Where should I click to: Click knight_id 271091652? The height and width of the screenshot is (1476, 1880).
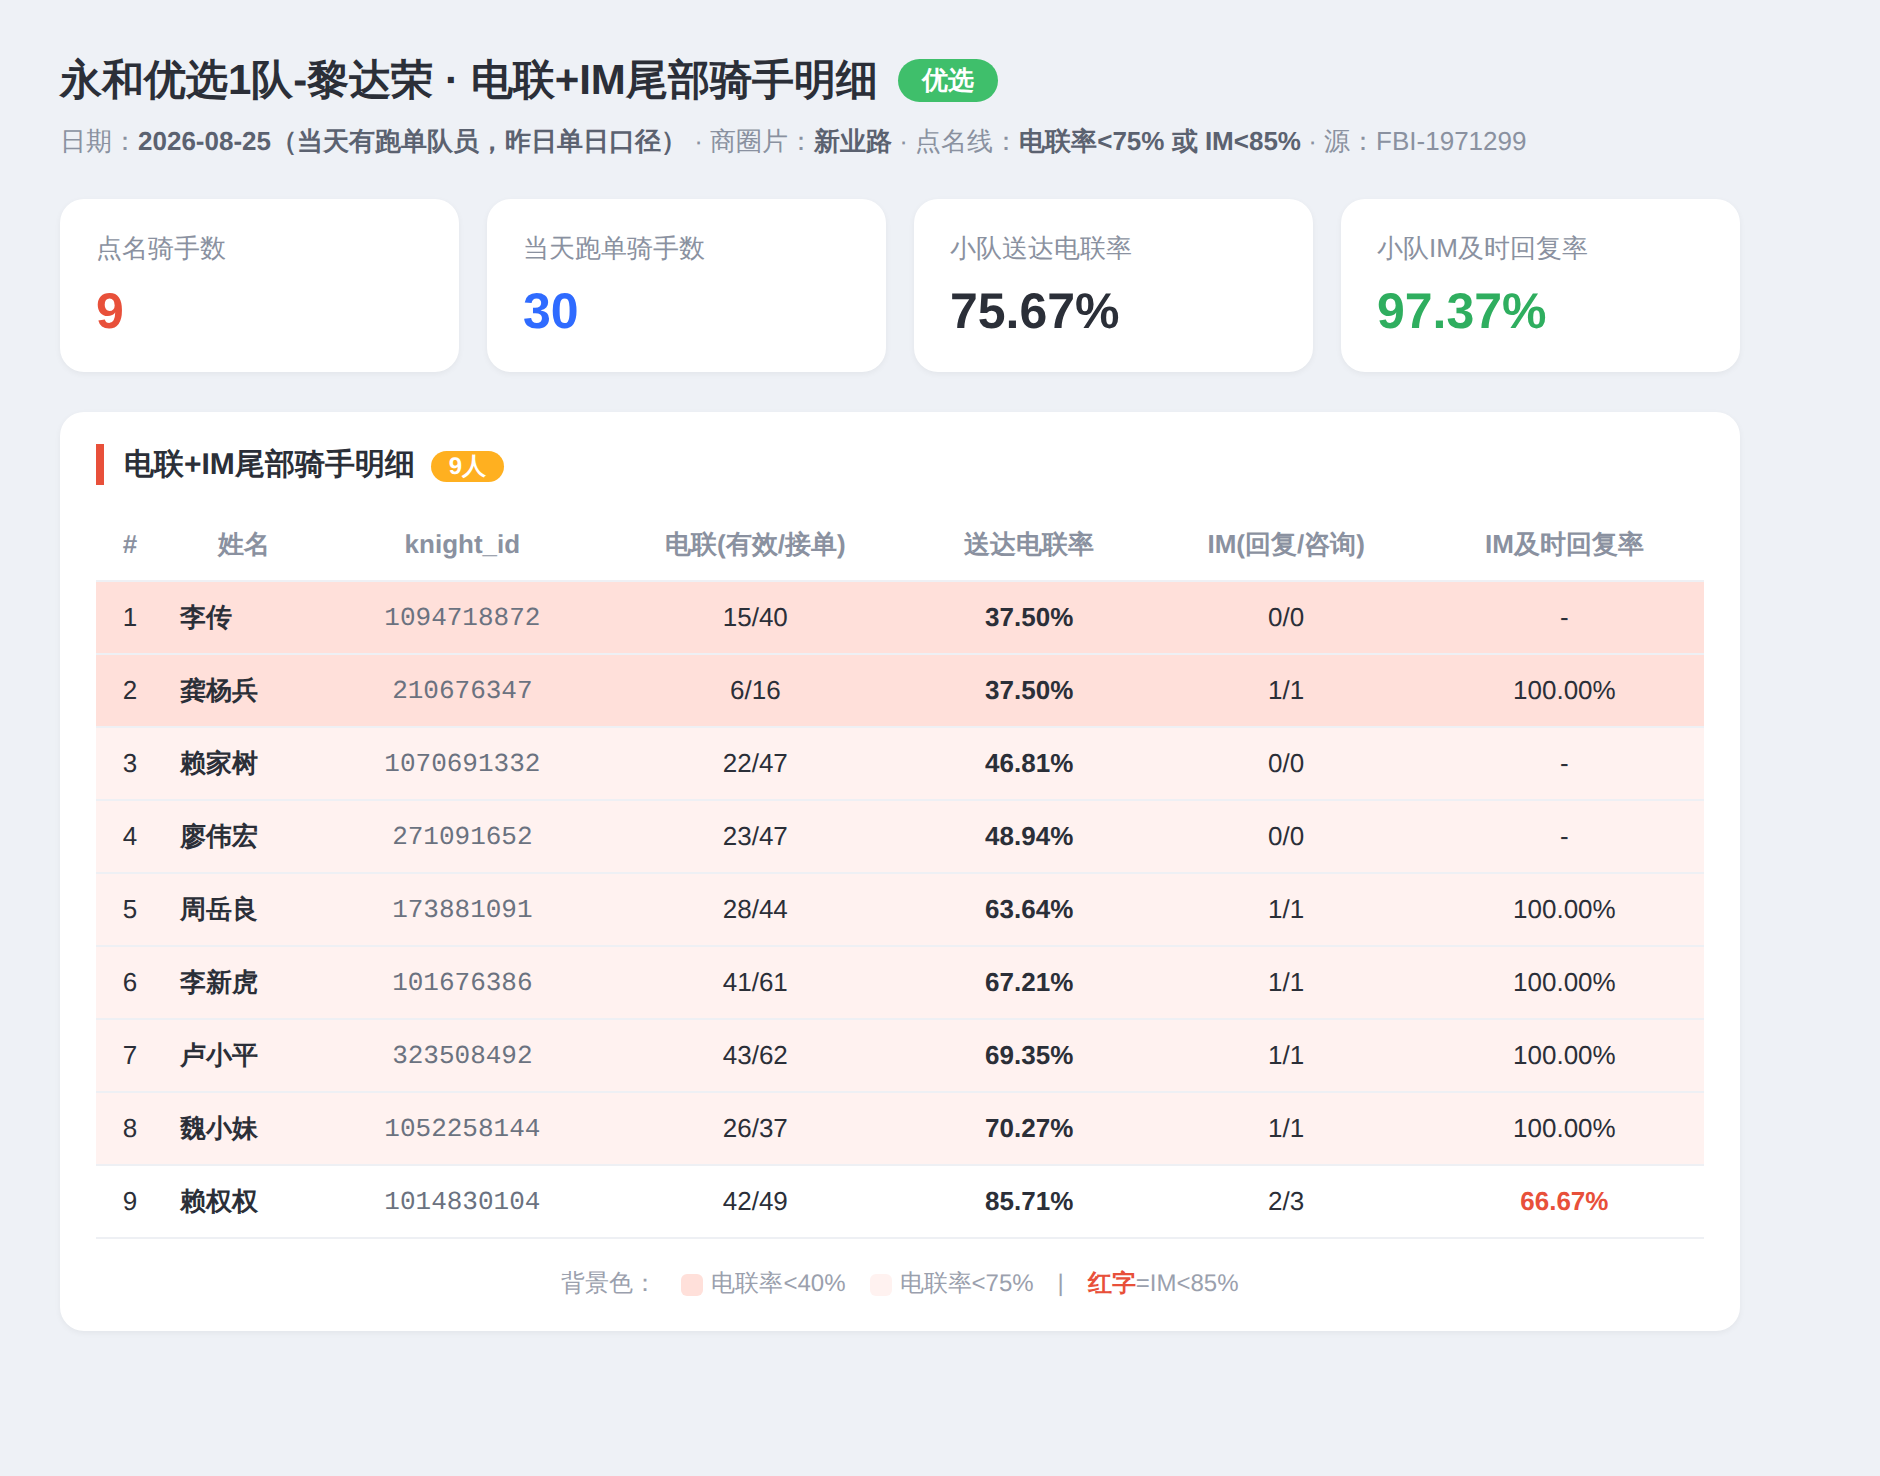(x=462, y=836)
